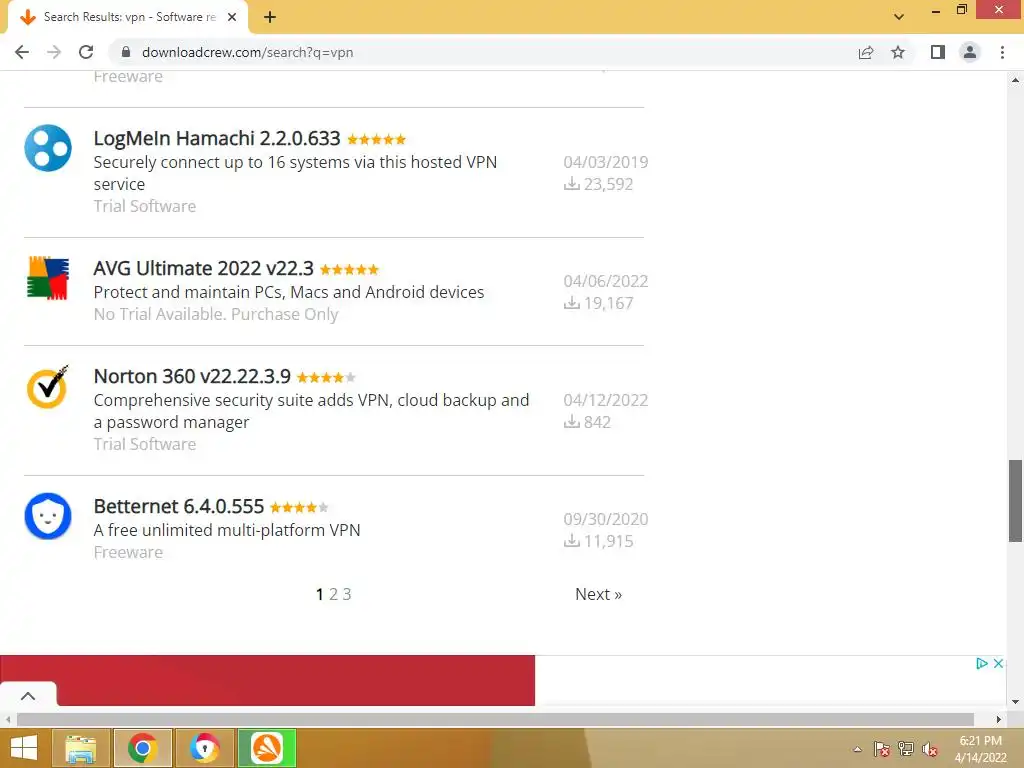Go to results page 2
Screen dimensions: 1024x768
point(333,594)
